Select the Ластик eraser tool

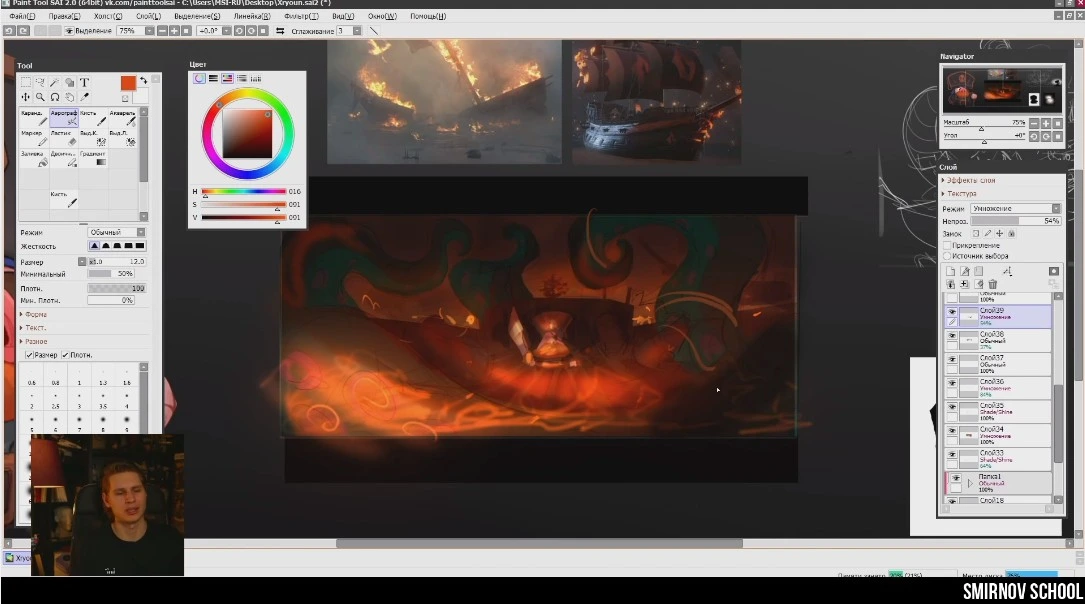[62, 138]
